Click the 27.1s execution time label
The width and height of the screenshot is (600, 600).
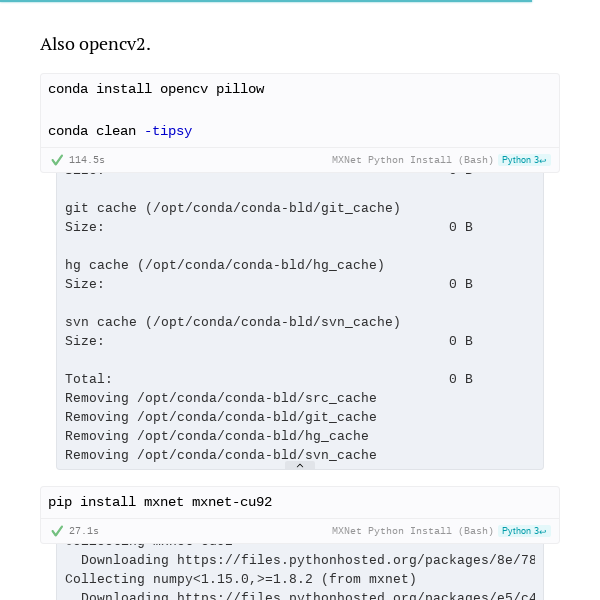[x=83, y=531]
